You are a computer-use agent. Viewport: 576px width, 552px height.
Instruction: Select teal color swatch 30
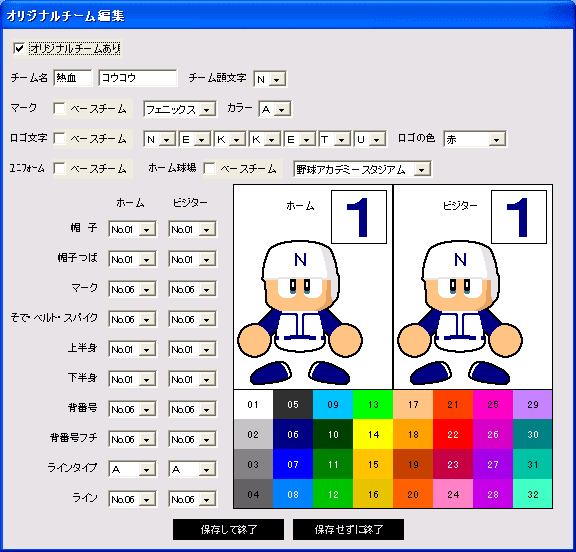(x=533, y=434)
